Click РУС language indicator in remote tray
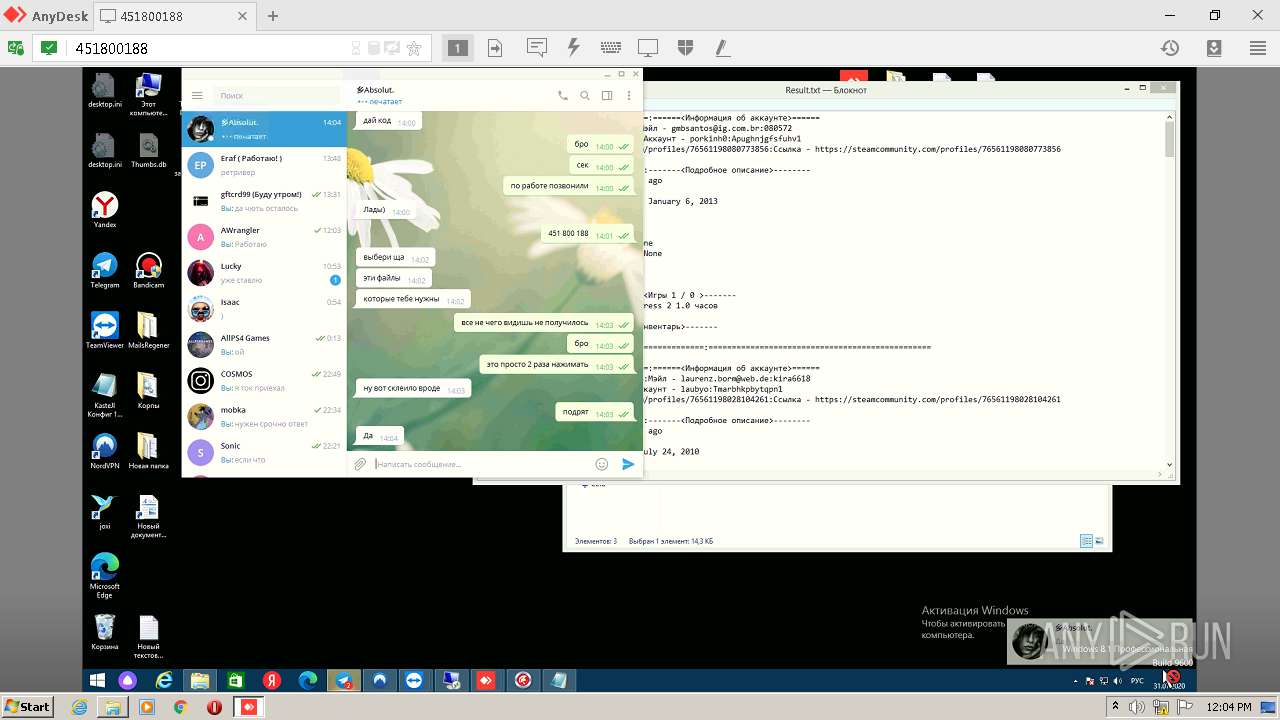 tap(1137, 681)
